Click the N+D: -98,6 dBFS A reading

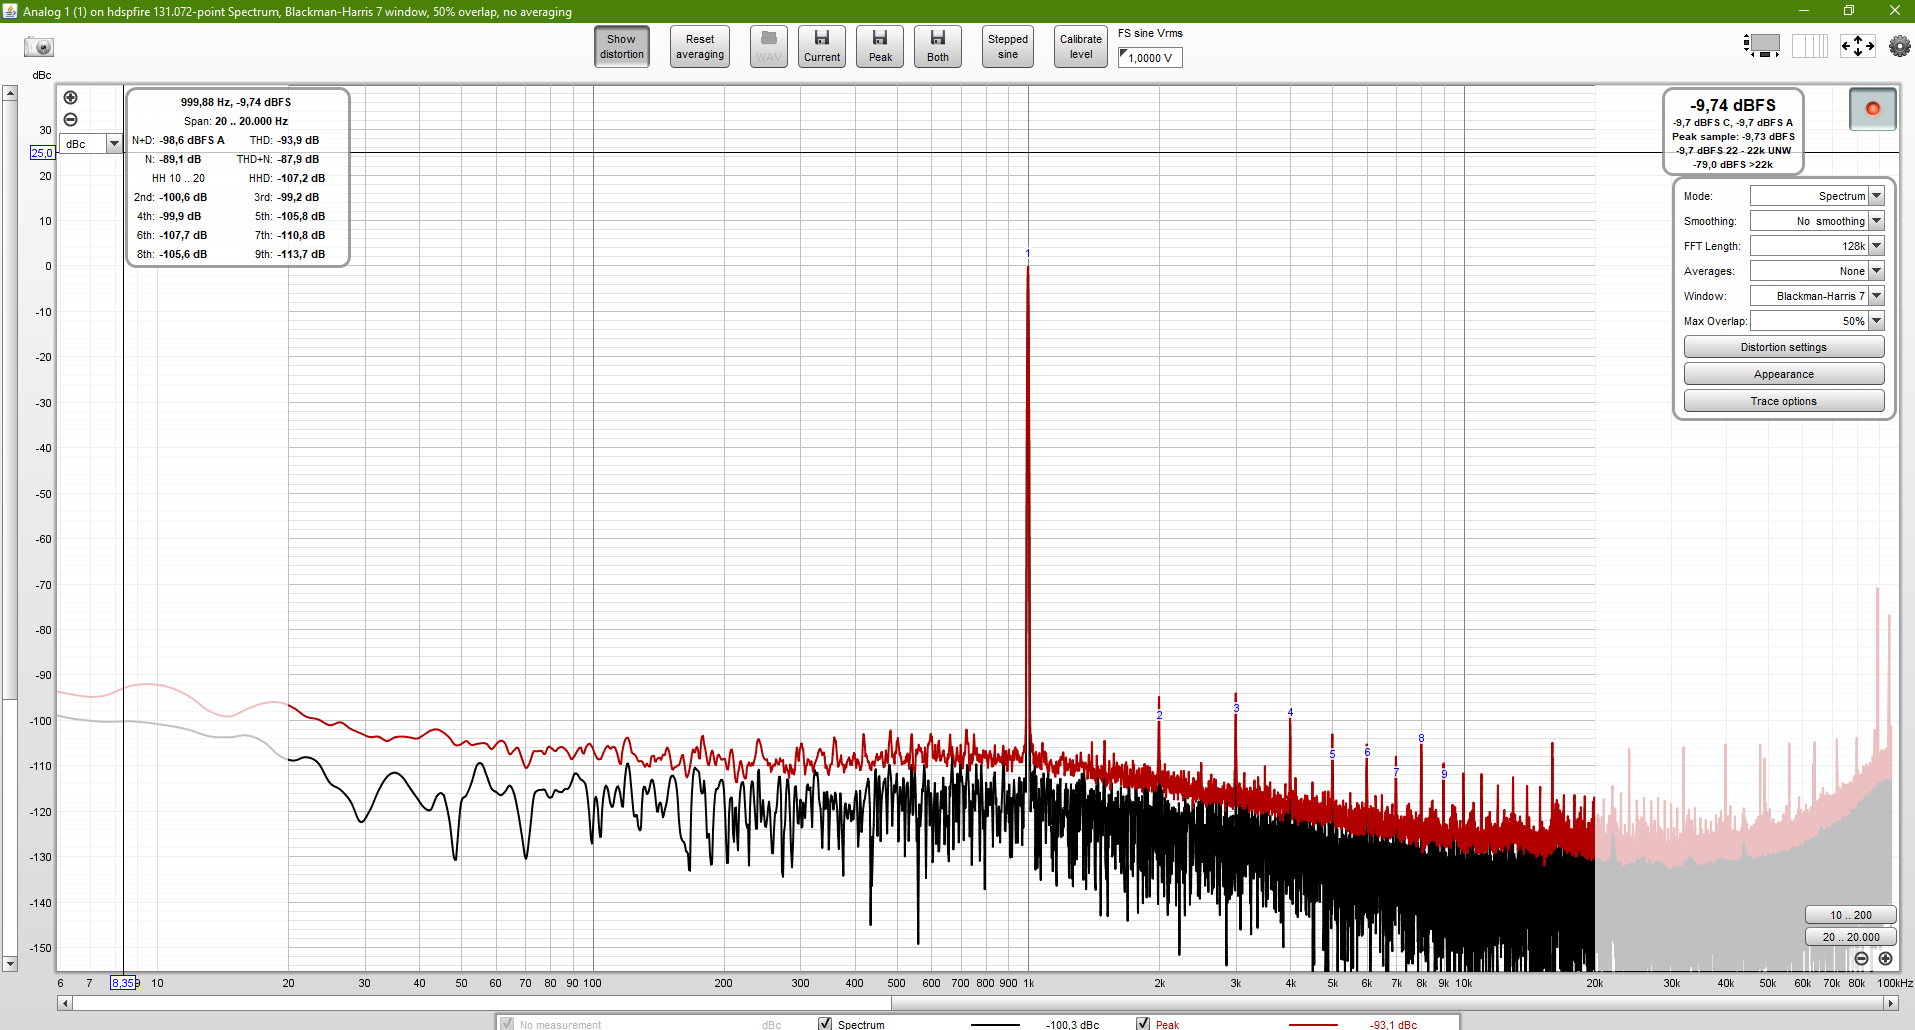pyautogui.click(x=178, y=140)
